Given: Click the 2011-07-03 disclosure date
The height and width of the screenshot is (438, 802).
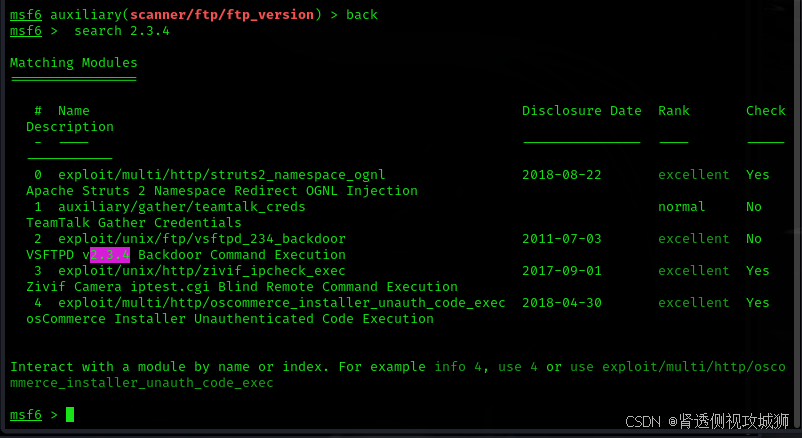Looking at the screenshot, I should (562, 239).
